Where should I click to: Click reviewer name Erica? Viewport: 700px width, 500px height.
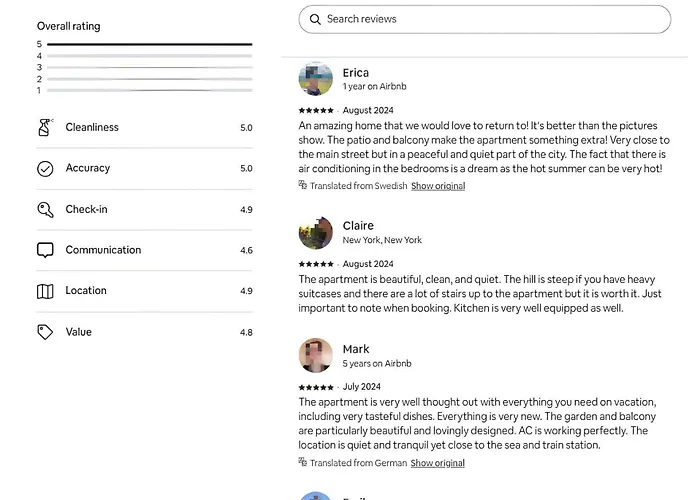coord(356,73)
